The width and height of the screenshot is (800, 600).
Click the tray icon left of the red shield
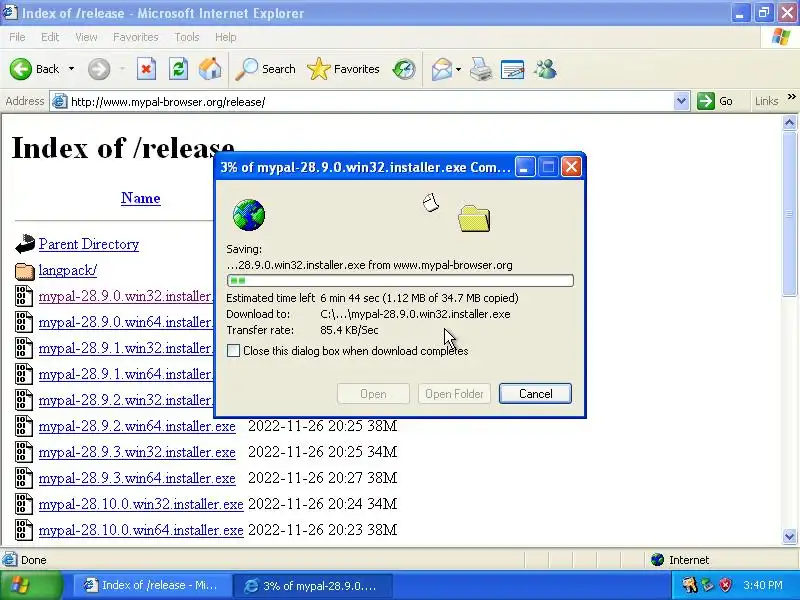tap(708, 585)
